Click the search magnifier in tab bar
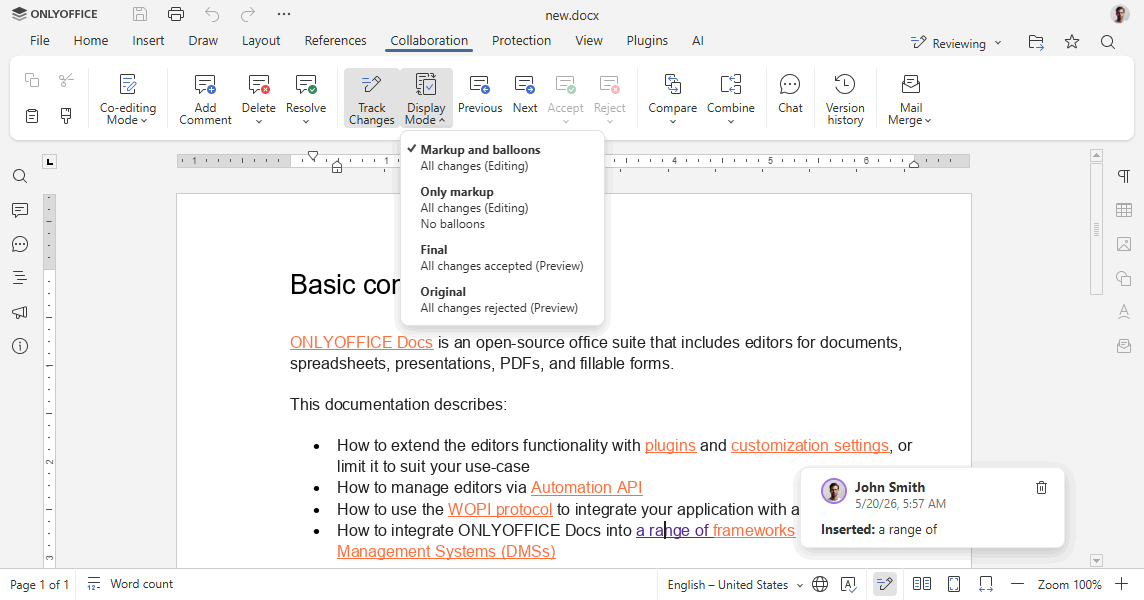This screenshot has width=1144, height=600. [1108, 42]
